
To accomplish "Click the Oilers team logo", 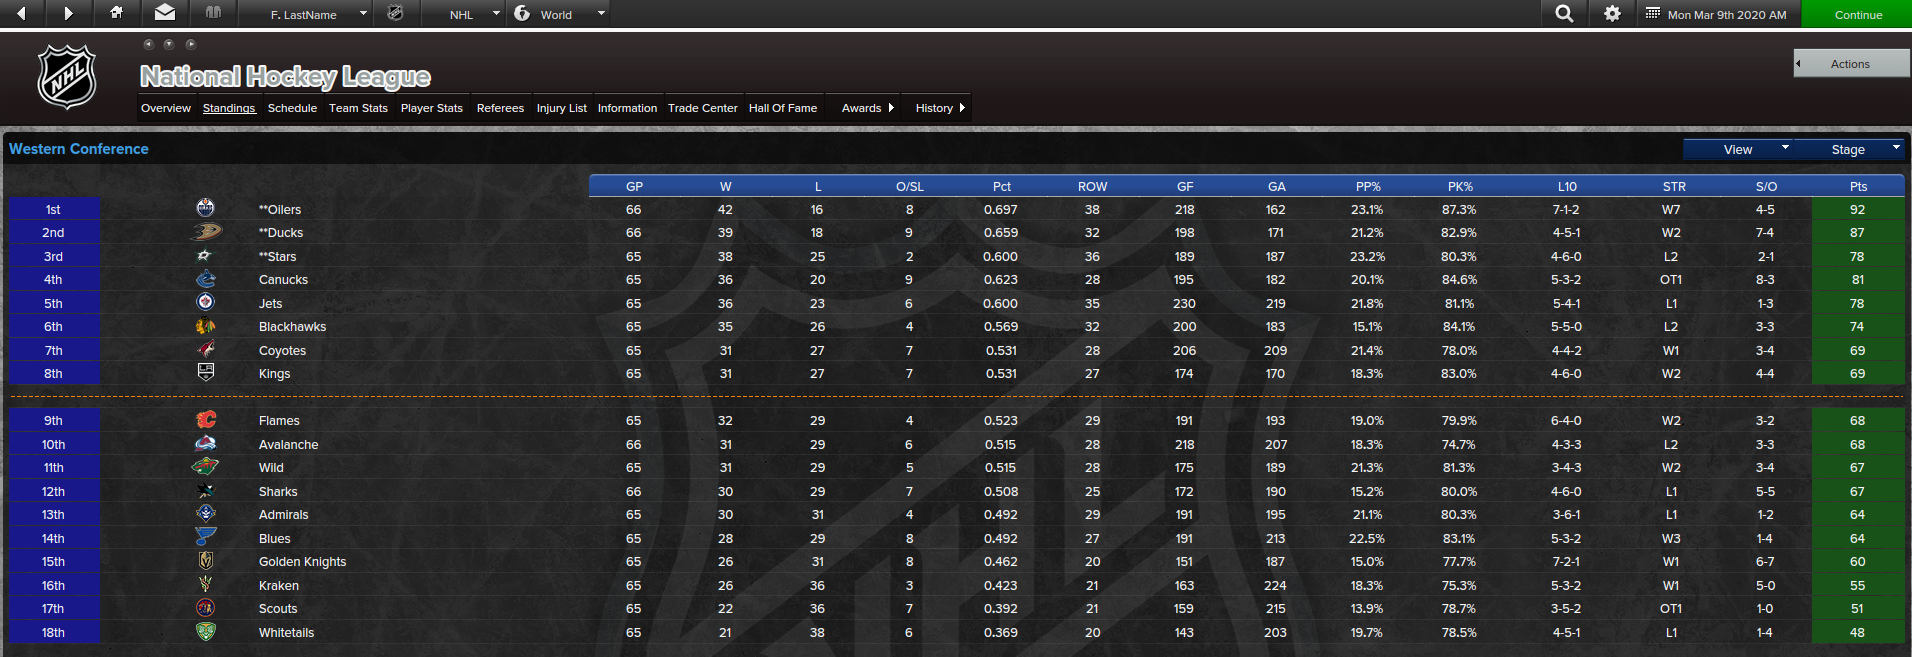I will (x=205, y=208).
